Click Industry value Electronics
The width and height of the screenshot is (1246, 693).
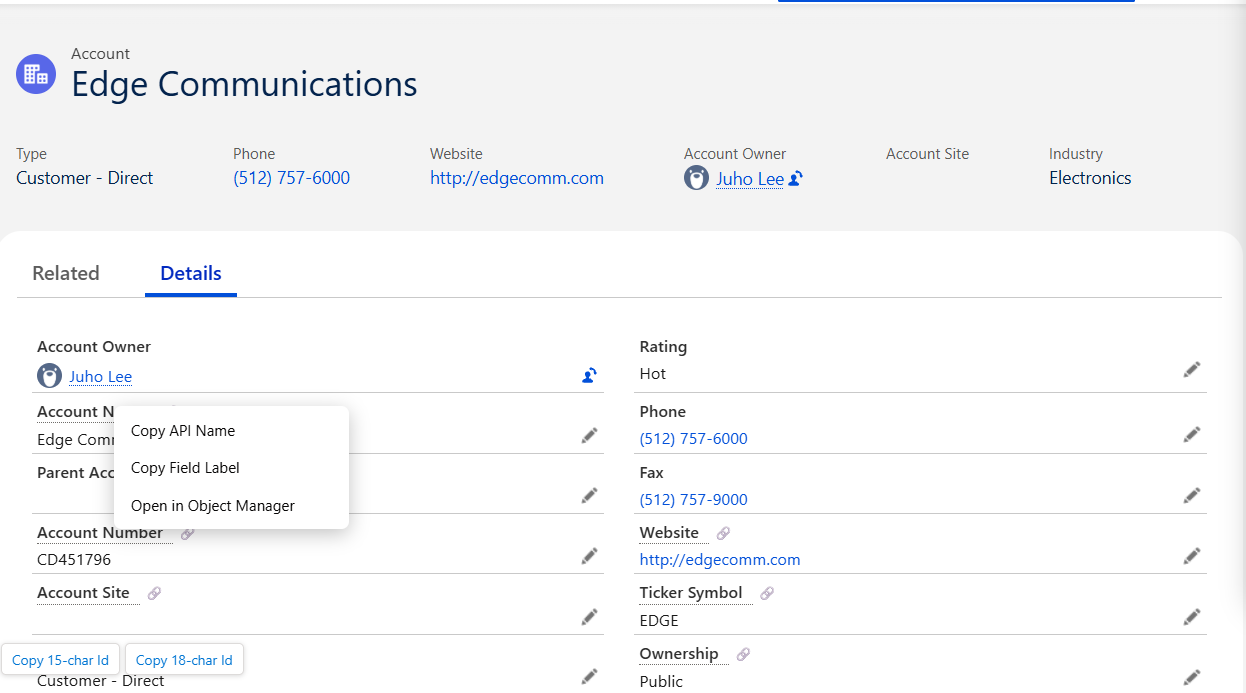[x=1090, y=178]
